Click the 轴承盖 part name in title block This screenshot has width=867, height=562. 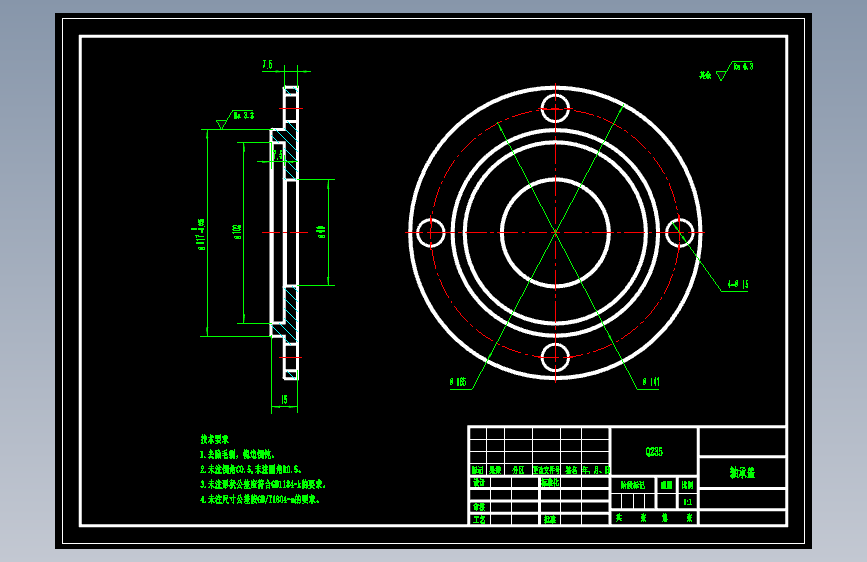tap(742, 472)
